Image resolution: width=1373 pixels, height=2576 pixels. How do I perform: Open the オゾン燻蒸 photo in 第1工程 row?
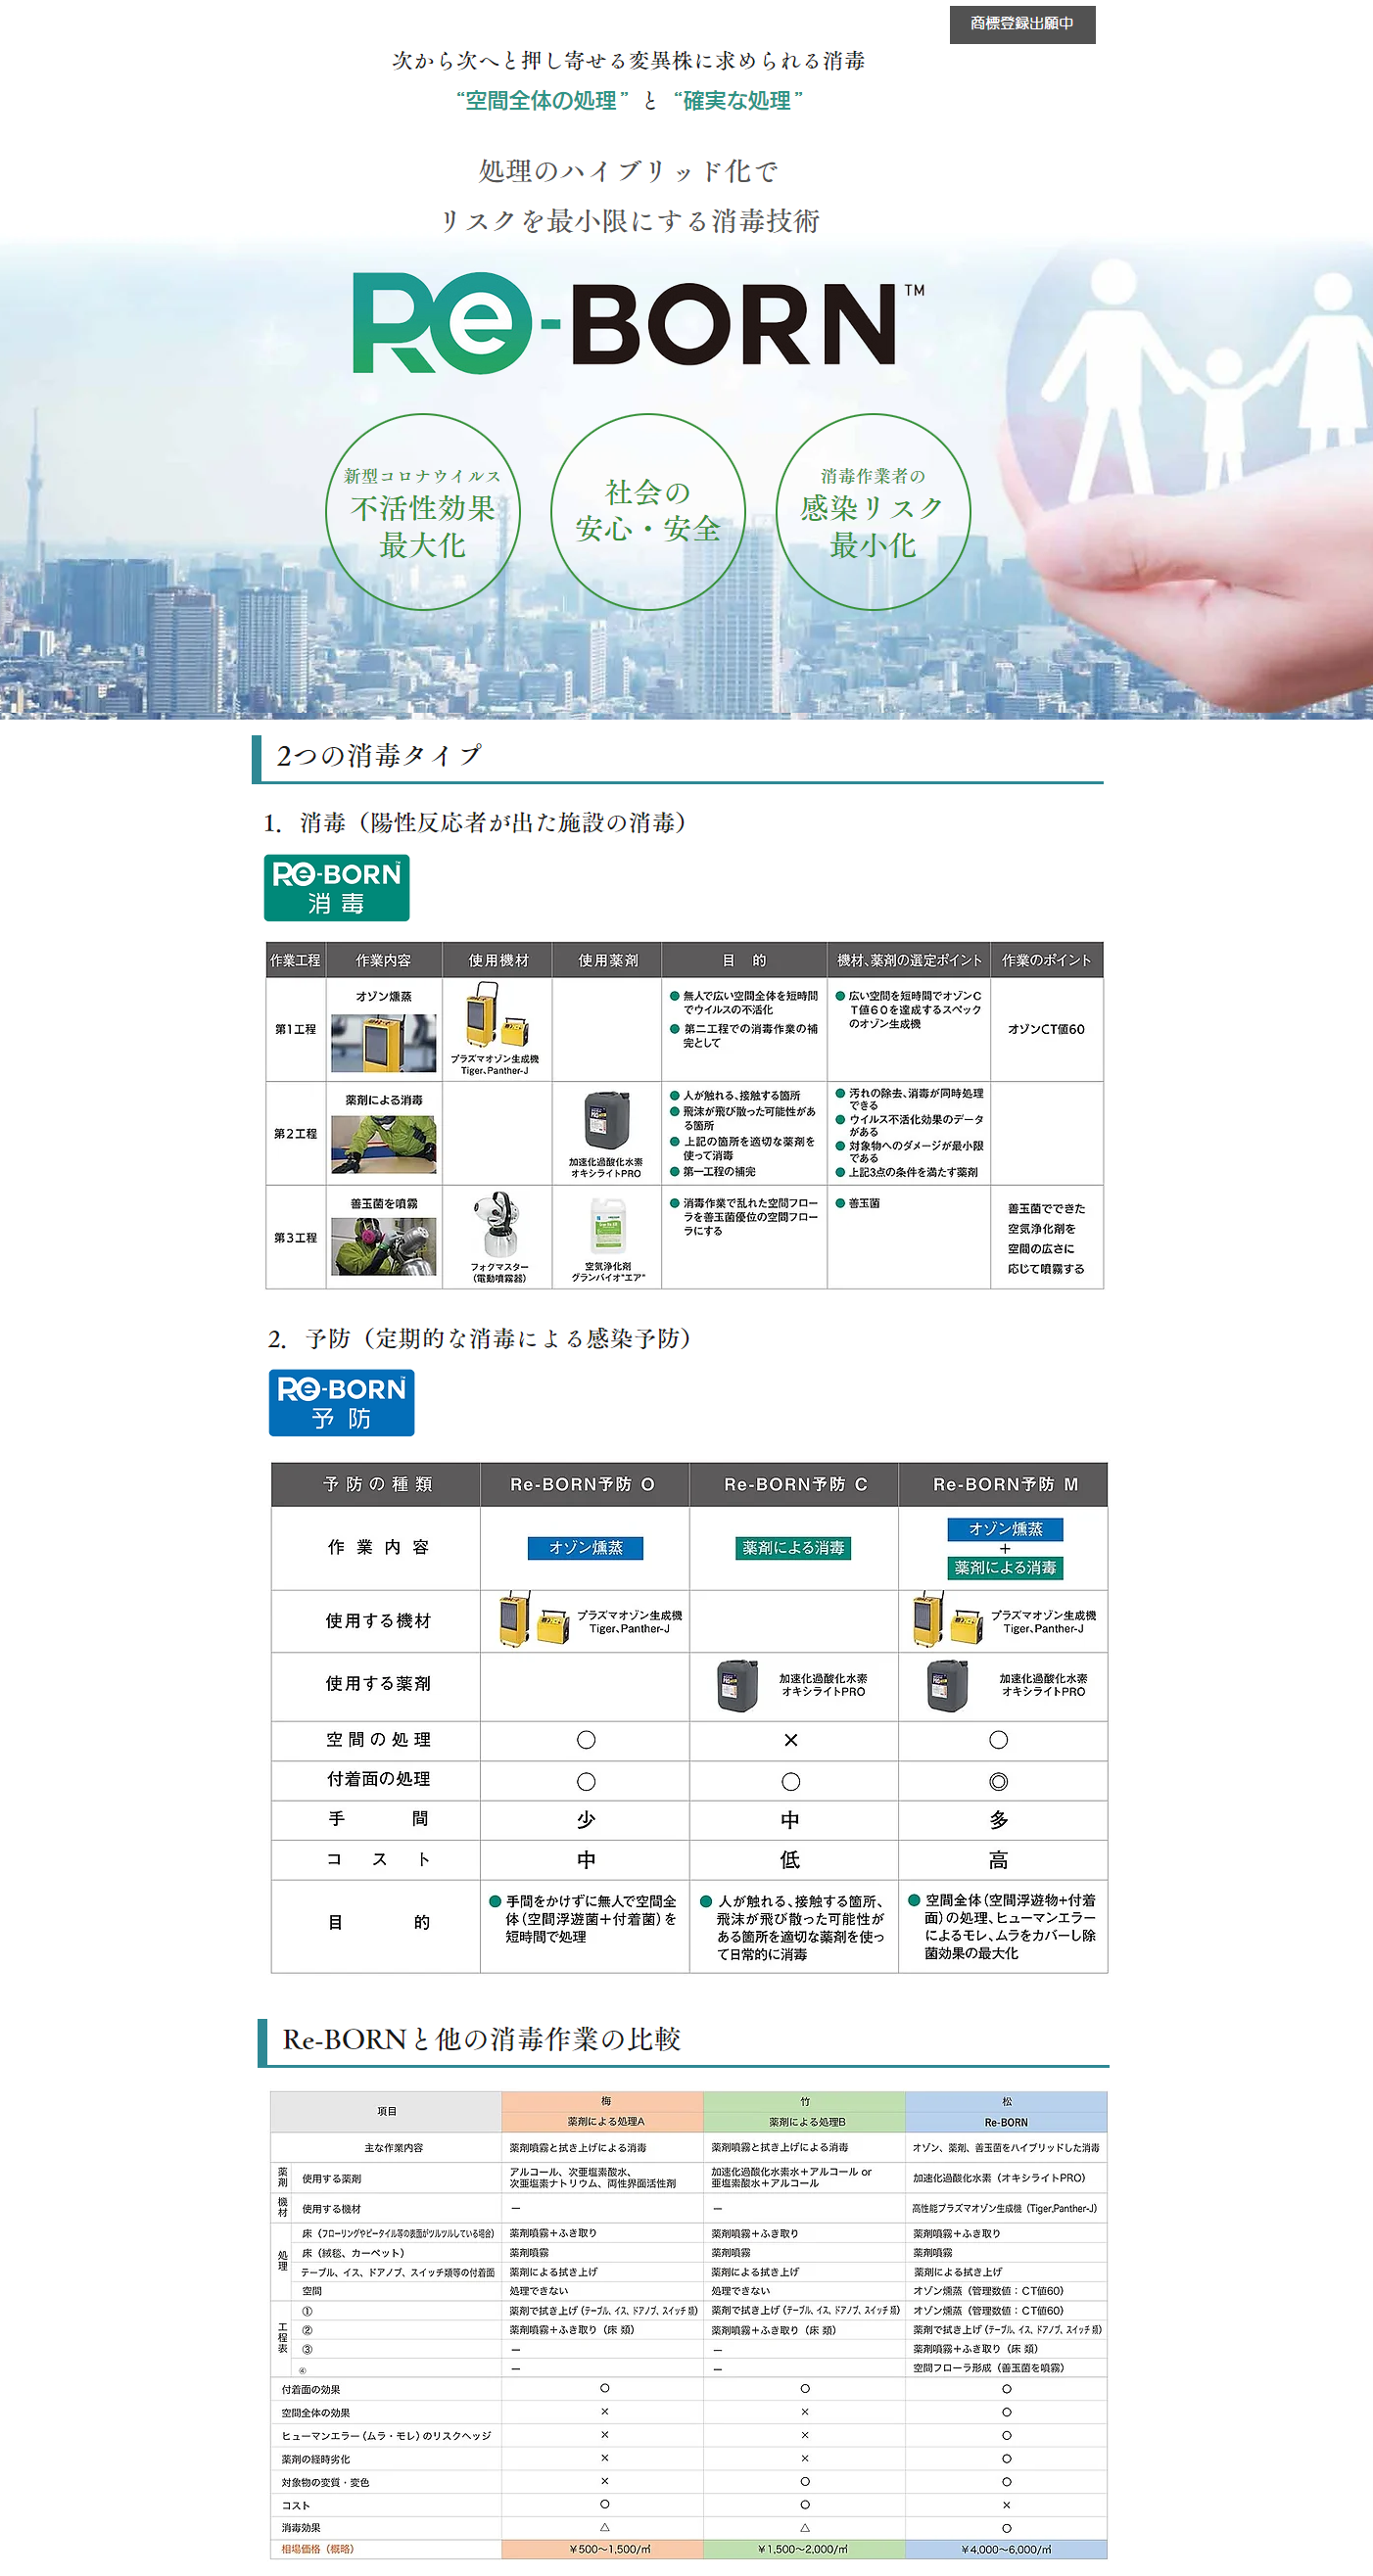(384, 1043)
